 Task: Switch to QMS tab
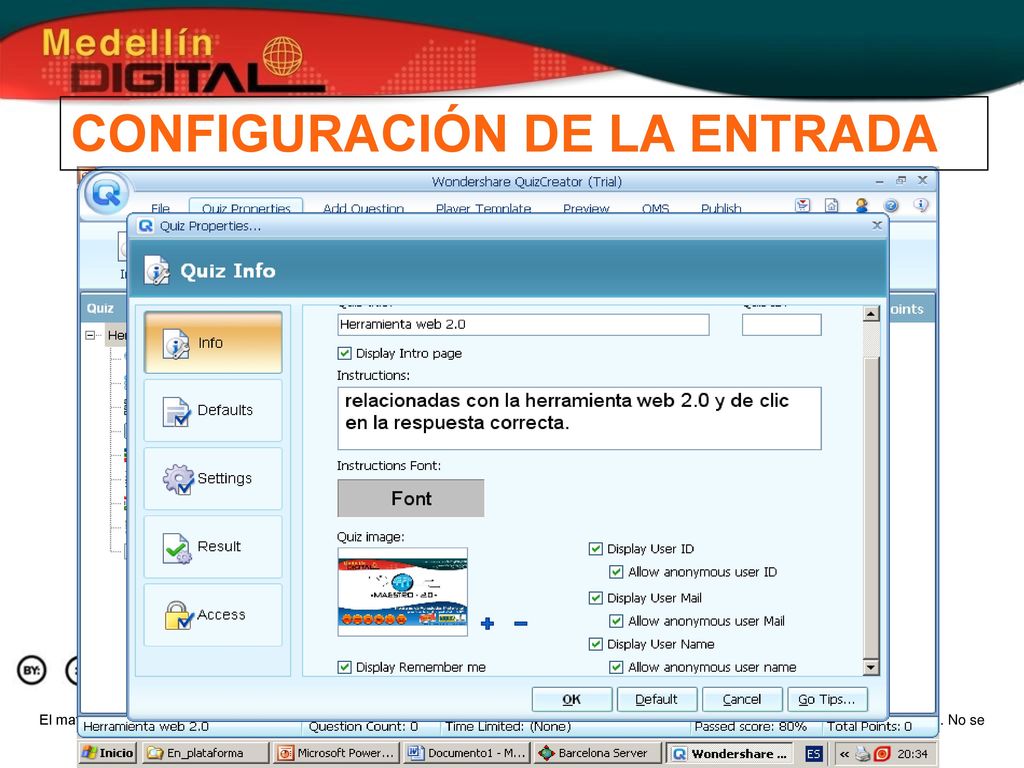(x=655, y=208)
